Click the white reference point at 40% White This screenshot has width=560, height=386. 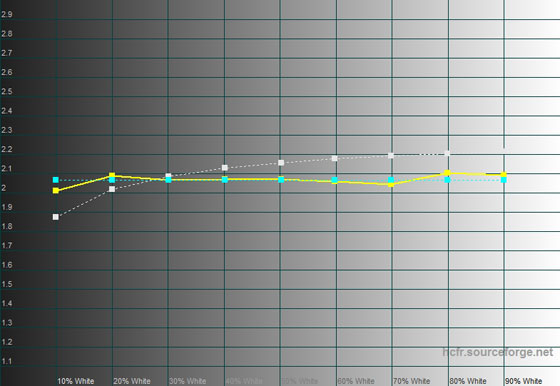pyautogui.click(x=225, y=168)
